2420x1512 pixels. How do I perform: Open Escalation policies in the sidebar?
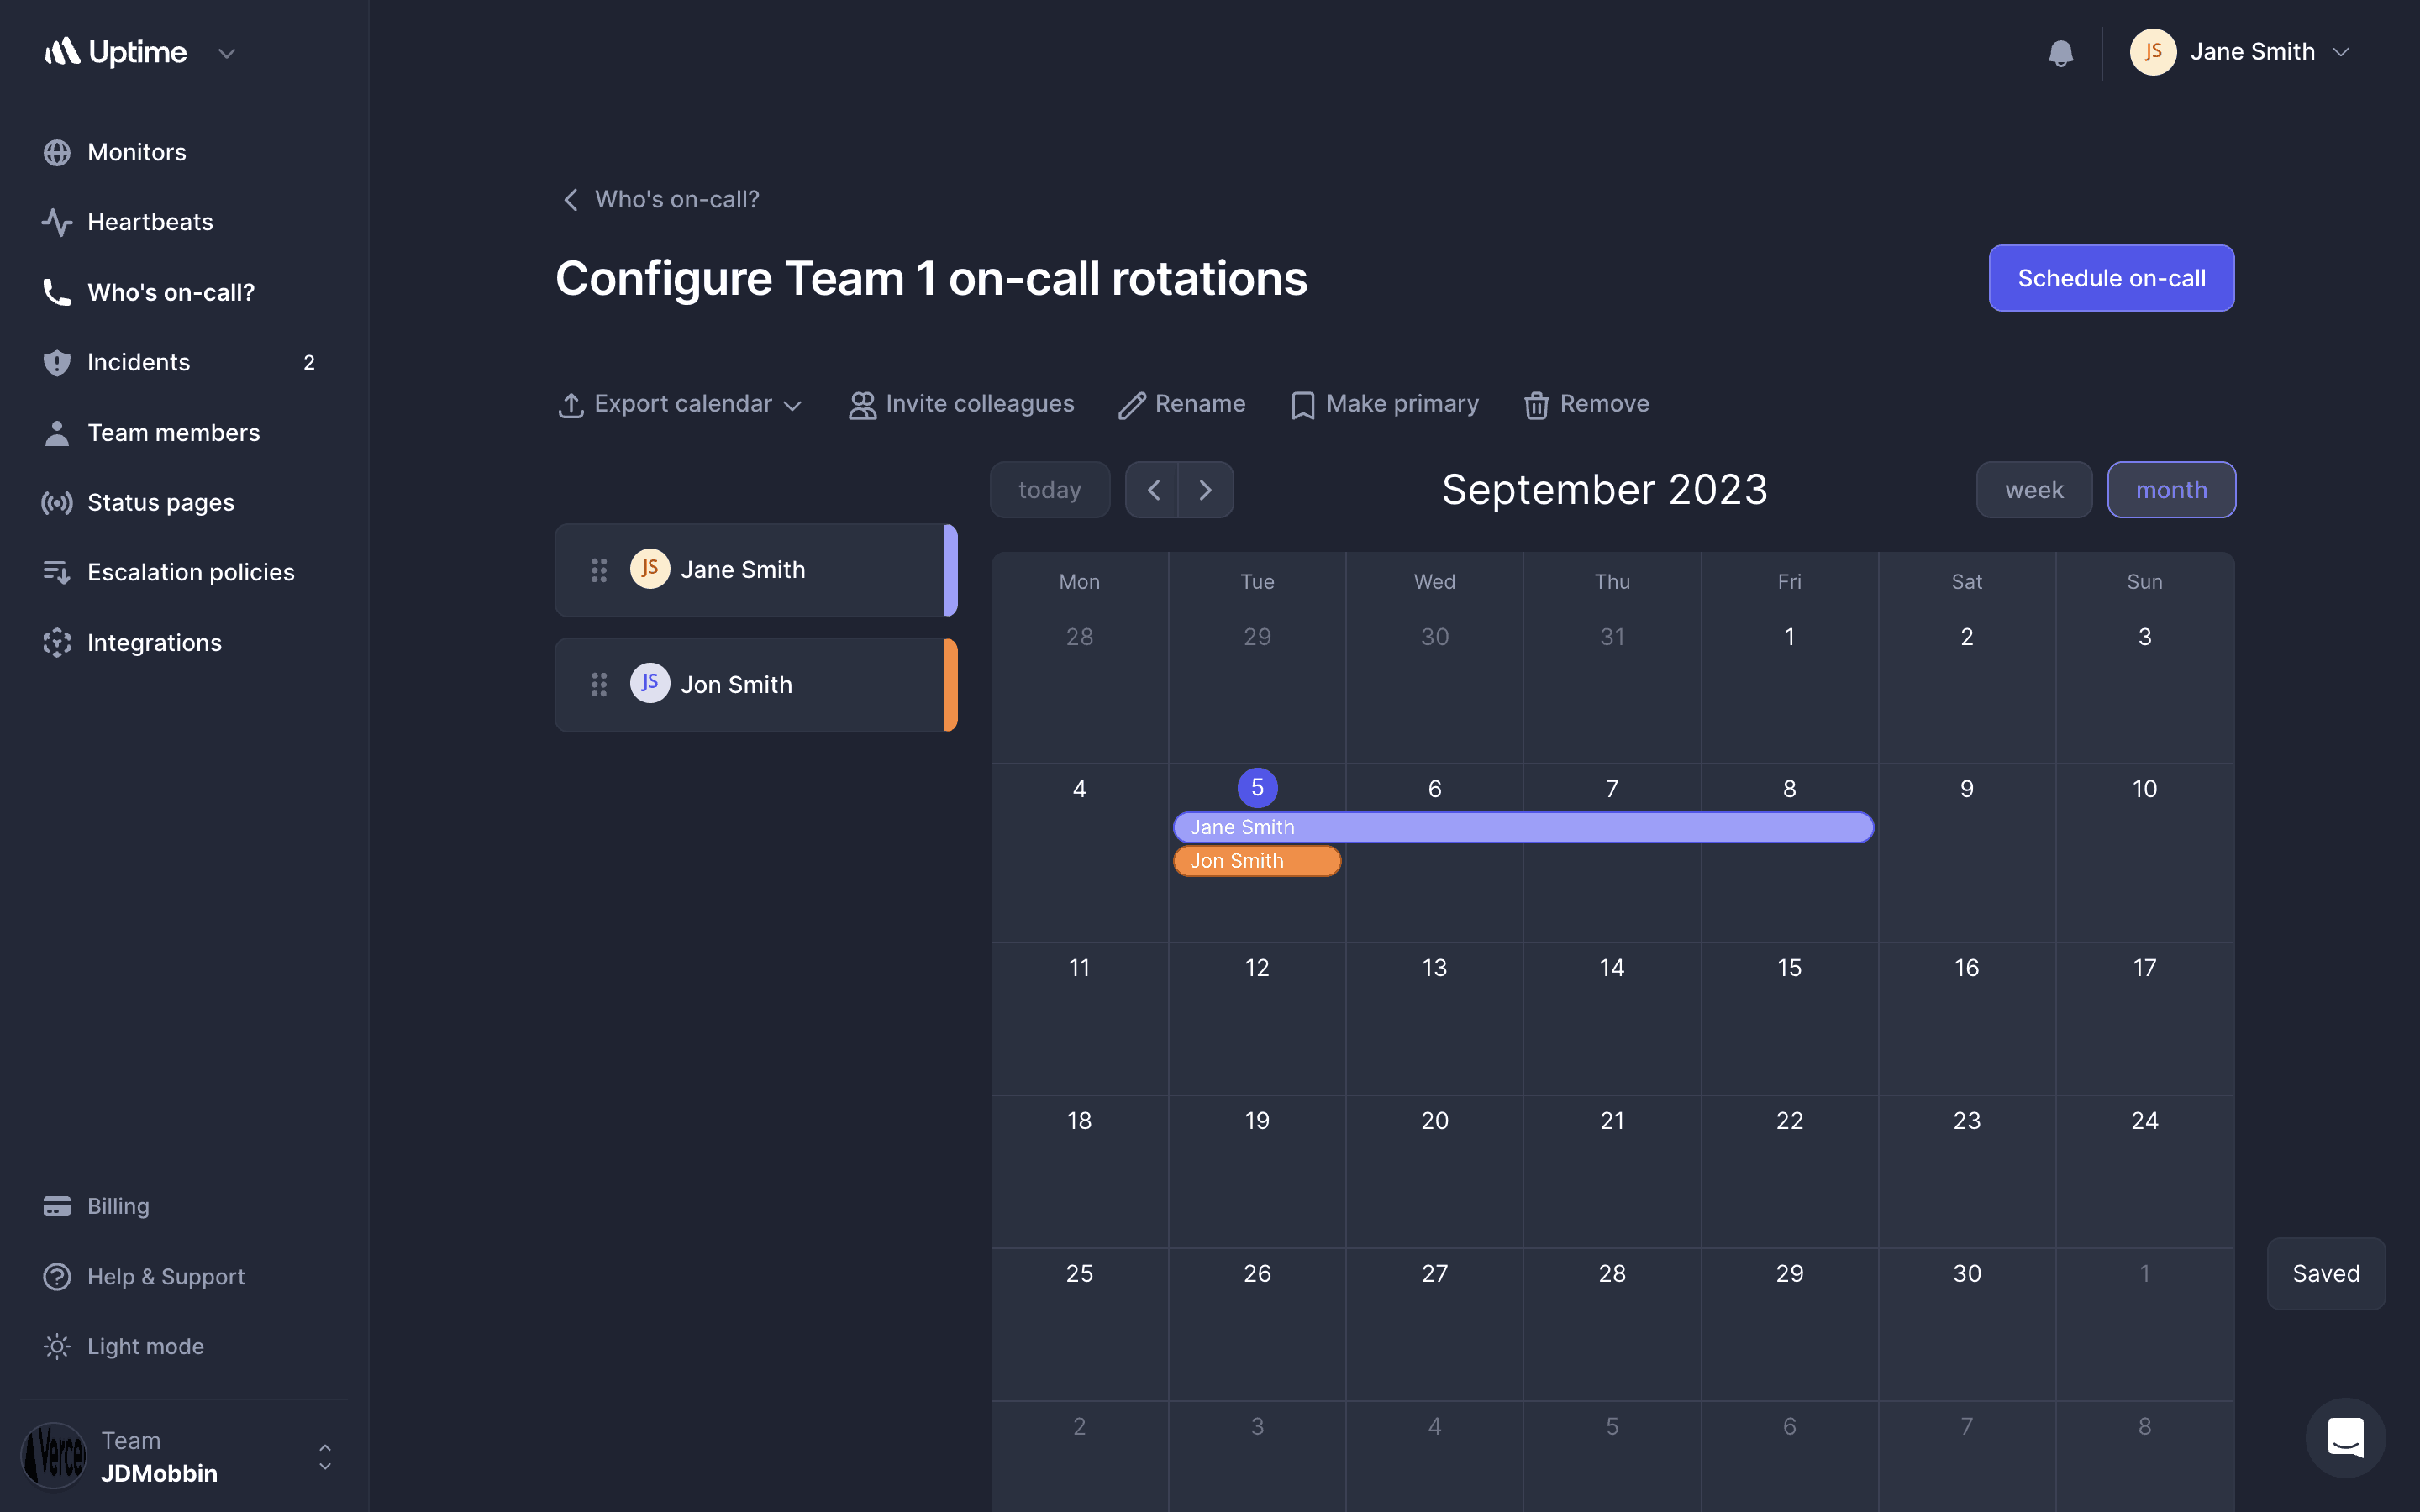pos(190,572)
